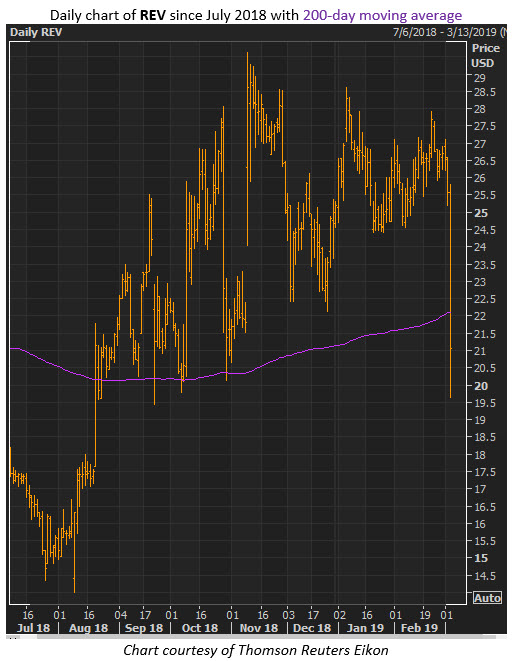
Task: Select the Aug 18 month label
Action: [x=89, y=628]
